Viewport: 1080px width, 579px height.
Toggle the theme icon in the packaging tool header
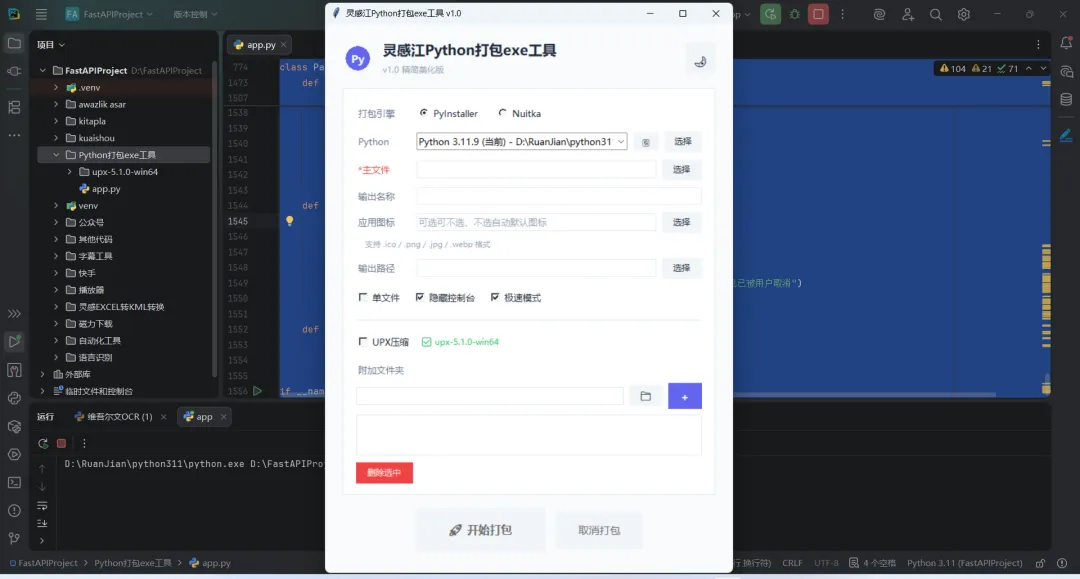coord(700,62)
